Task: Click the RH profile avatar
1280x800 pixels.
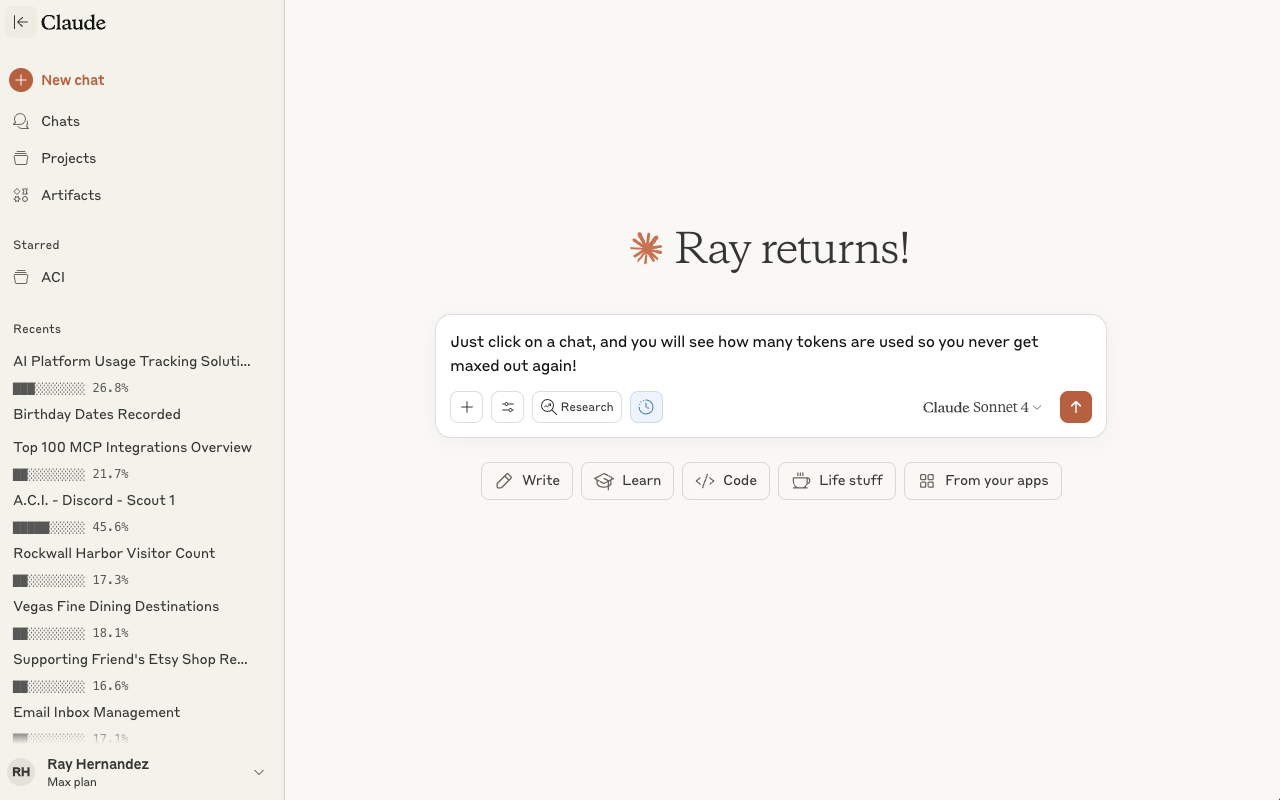Action: click(x=21, y=772)
